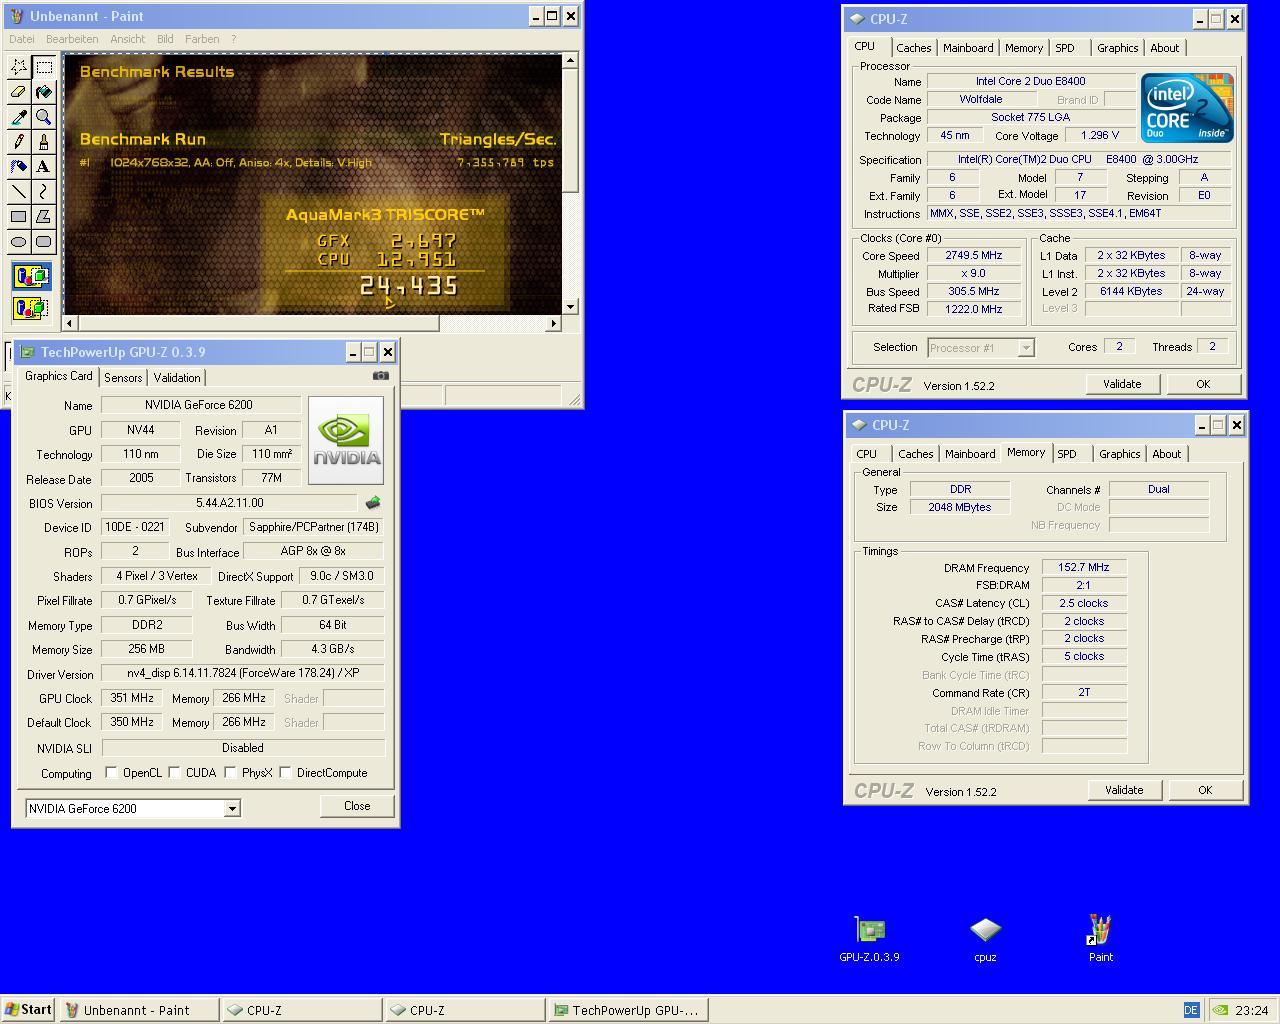This screenshot has width=1280, height=1024.
Task: Enable the OpenCL checkbox
Action: (x=112, y=773)
